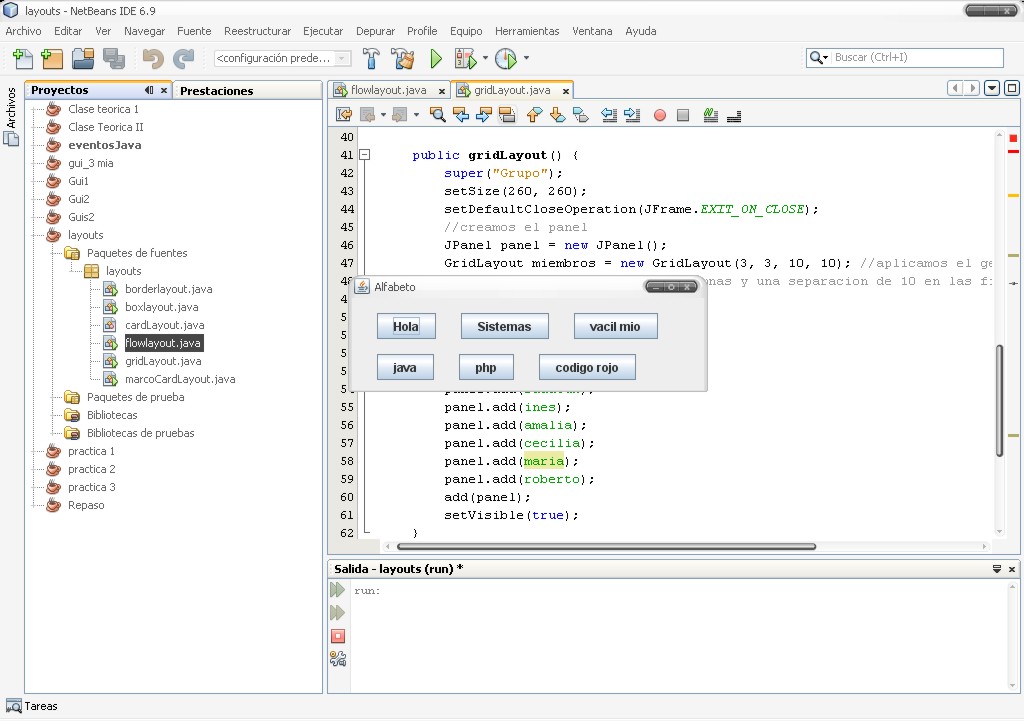Run the project with the green arrow
Viewport: 1024px width, 721px height.
coord(435,59)
